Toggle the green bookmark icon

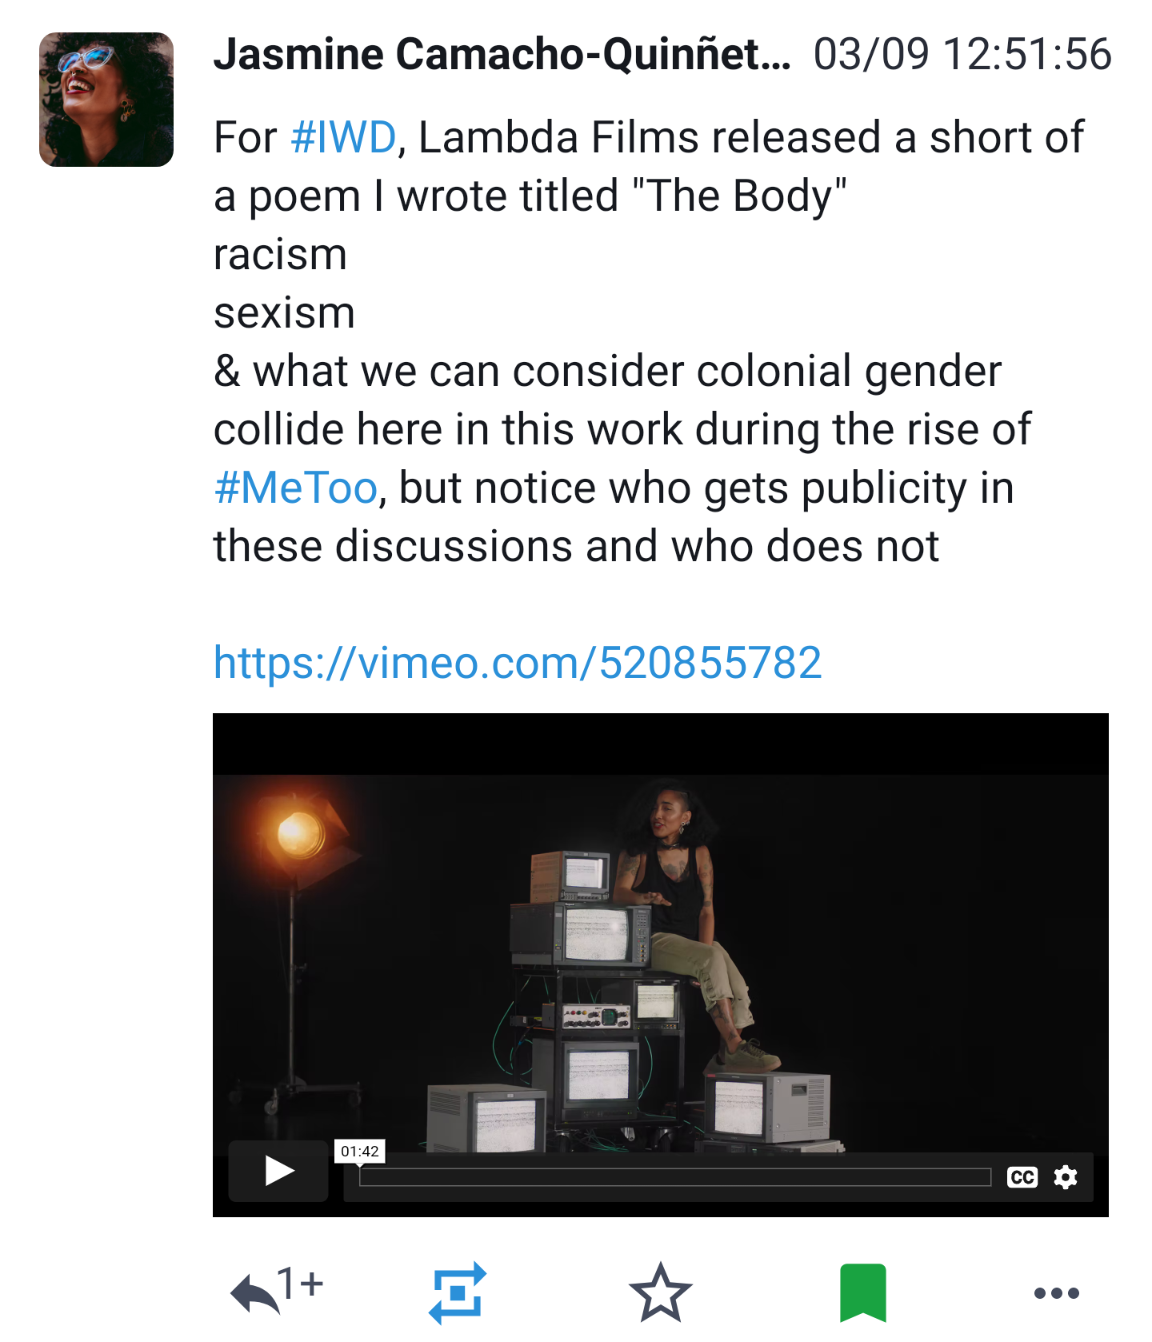coord(863,1293)
